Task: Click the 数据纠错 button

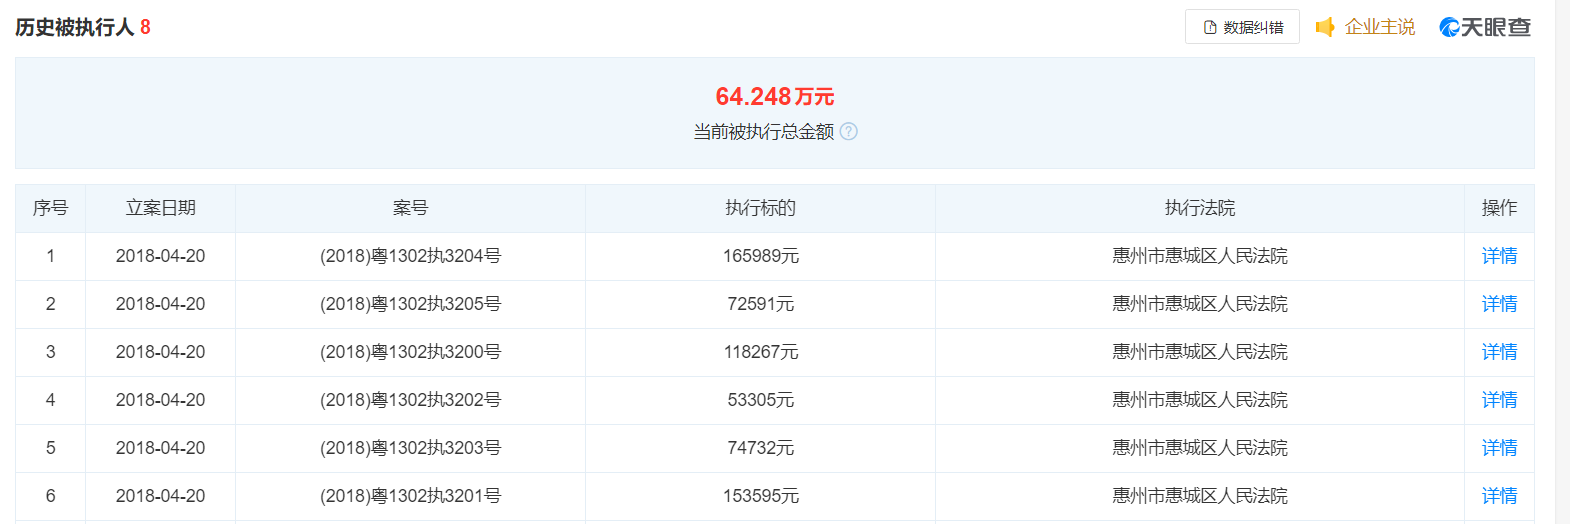Action: click(1242, 27)
